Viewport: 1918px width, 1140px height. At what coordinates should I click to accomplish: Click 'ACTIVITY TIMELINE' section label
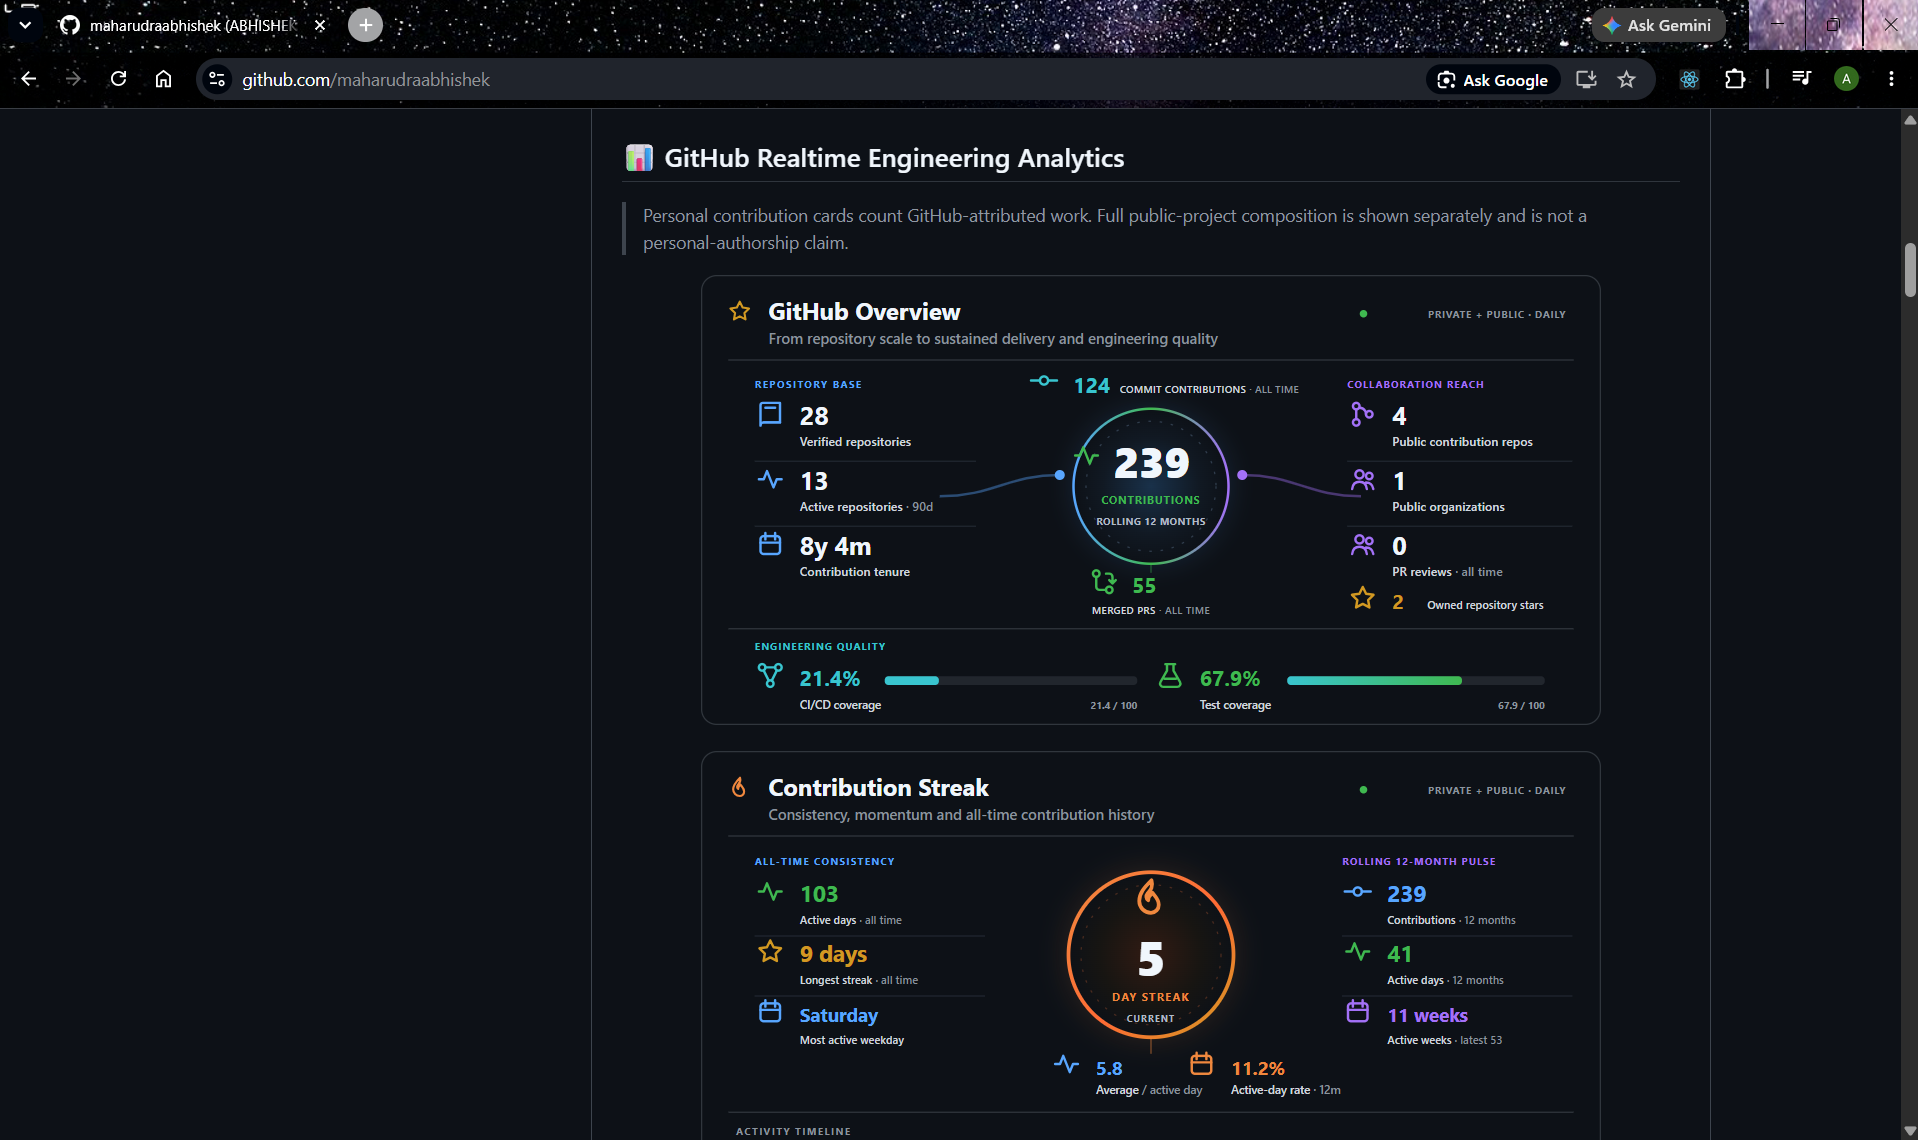pos(793,1131)
